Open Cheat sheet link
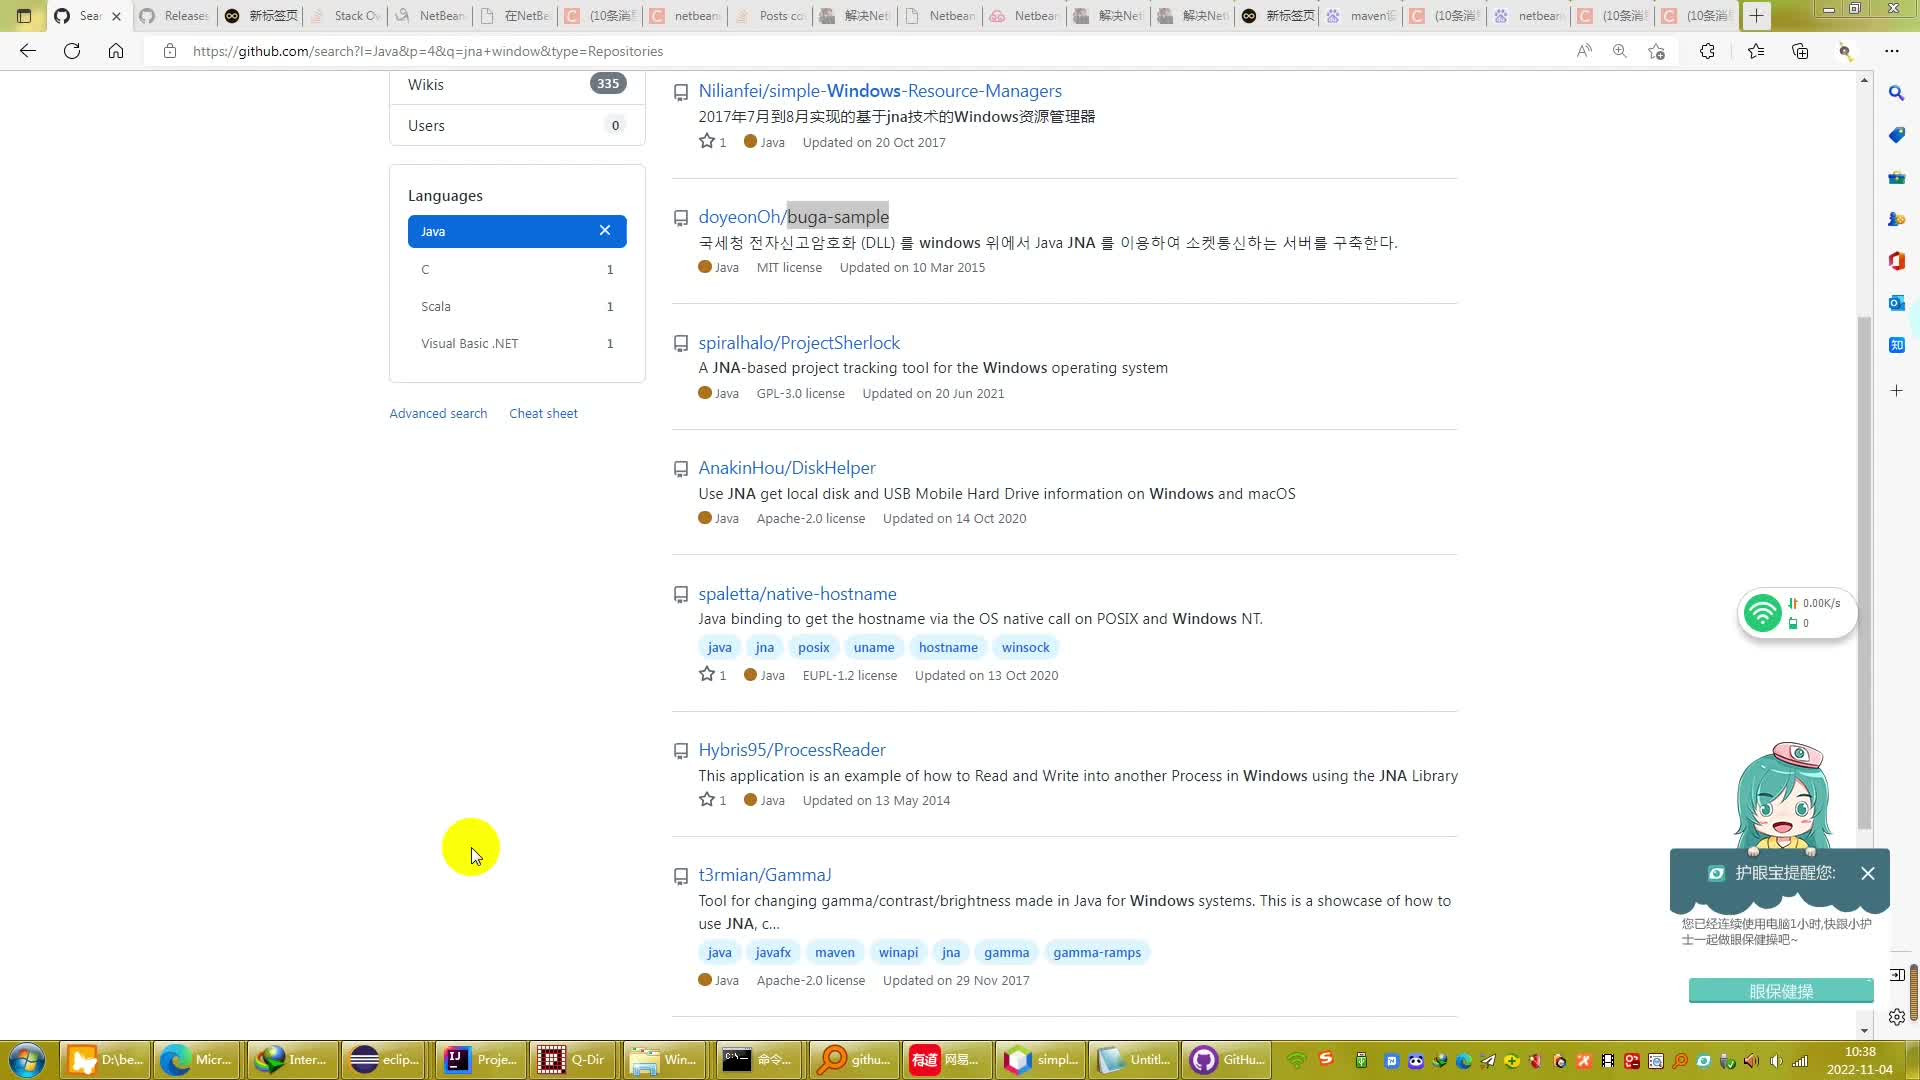The height and width of the screenshot is (1080, 1920). coord(543,413)
